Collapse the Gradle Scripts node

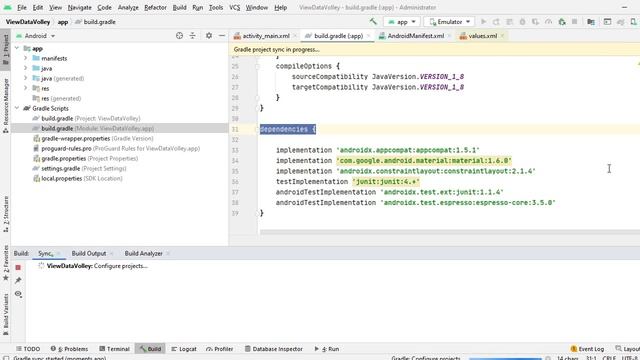[x=17, y=108]
